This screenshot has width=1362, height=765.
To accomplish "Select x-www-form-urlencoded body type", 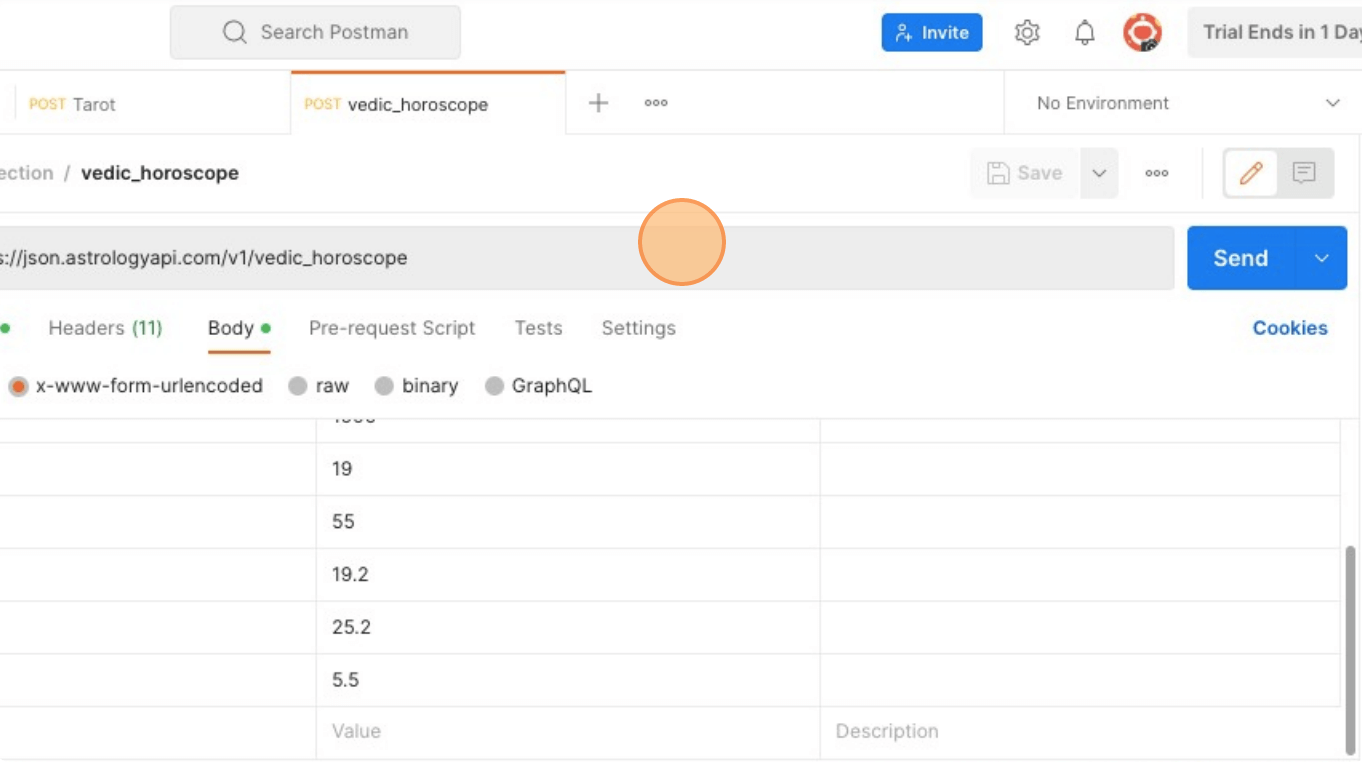I will coord(18,386).
